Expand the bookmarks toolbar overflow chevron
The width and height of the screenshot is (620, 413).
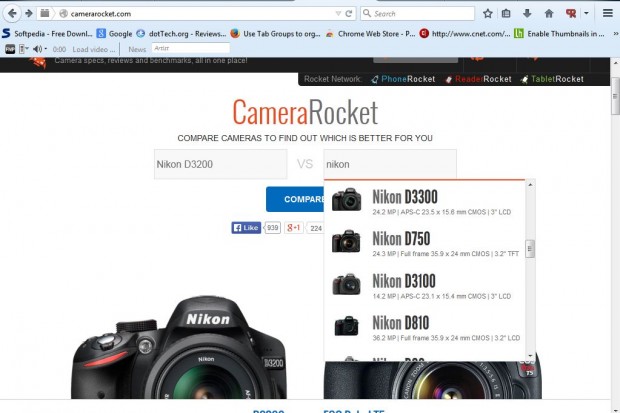coord(613,33)
